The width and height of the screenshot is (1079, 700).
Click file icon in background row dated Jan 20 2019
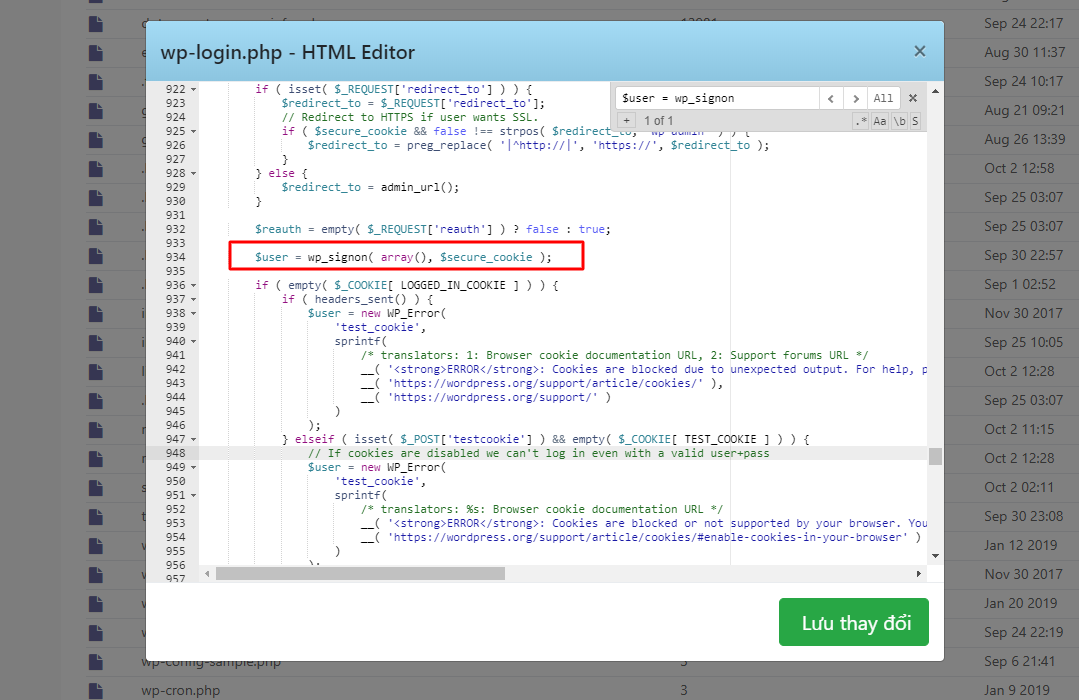point(96,603)
